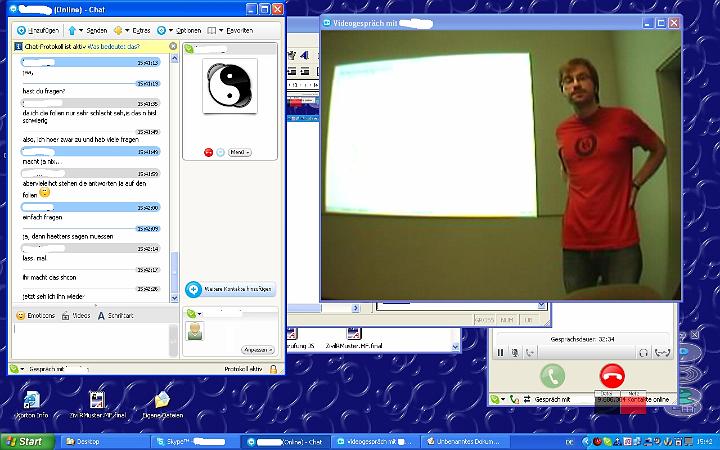Open the Anpassen dropdown button

258,350
